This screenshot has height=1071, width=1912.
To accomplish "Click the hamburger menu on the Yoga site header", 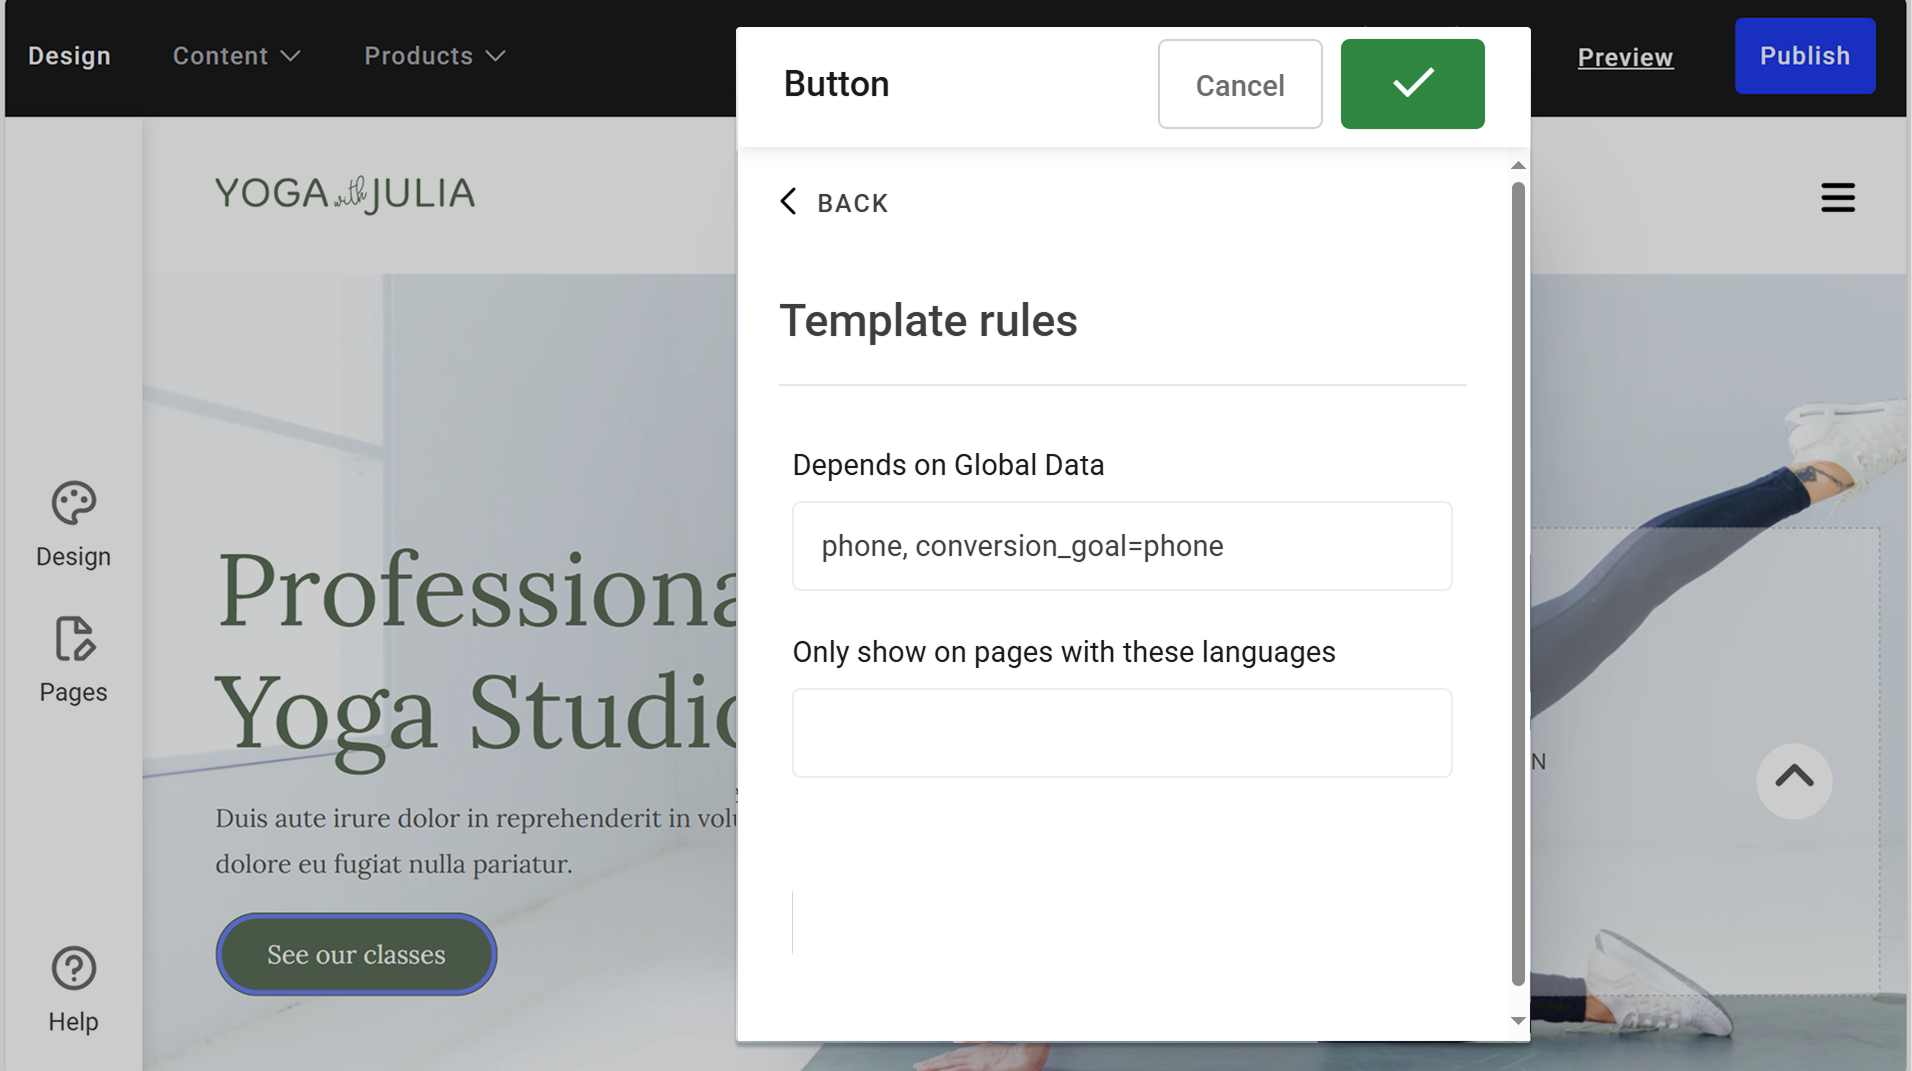I will 1838,197.
